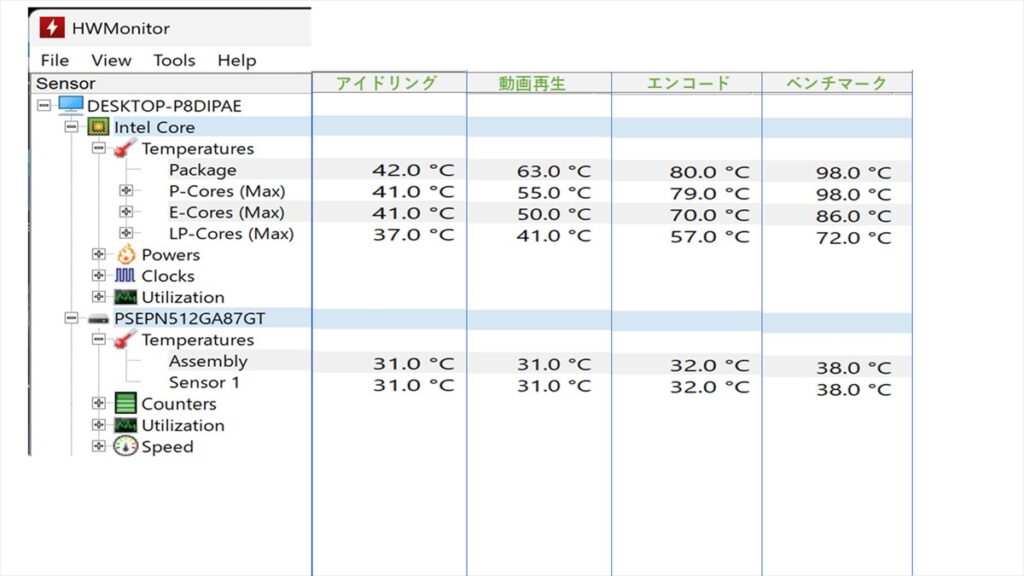The width and height of the screenshot is (1024, 576).
Task: Expand the Counters section
Action: coord(99,403)
